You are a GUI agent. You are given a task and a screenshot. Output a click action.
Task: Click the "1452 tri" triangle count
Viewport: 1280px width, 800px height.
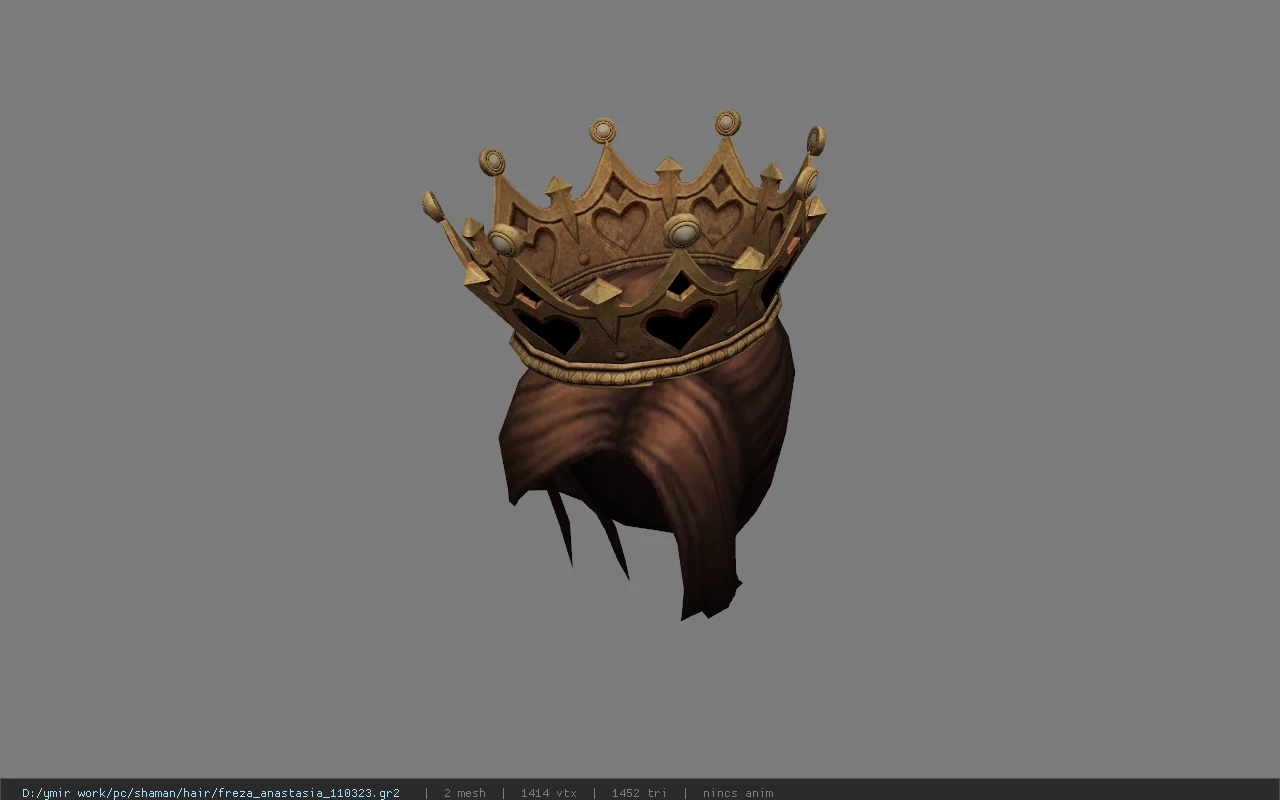tap(639, 793)
